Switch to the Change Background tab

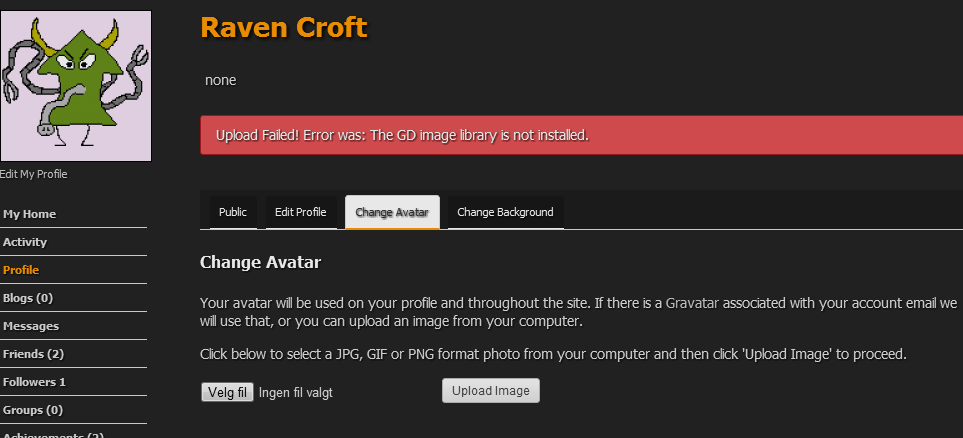point(505,212)
